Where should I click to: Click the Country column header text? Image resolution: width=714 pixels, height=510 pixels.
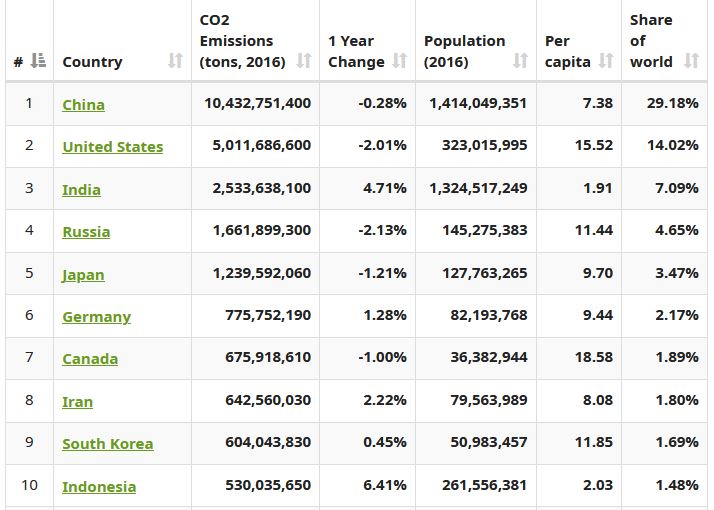(x=92, y=61)
